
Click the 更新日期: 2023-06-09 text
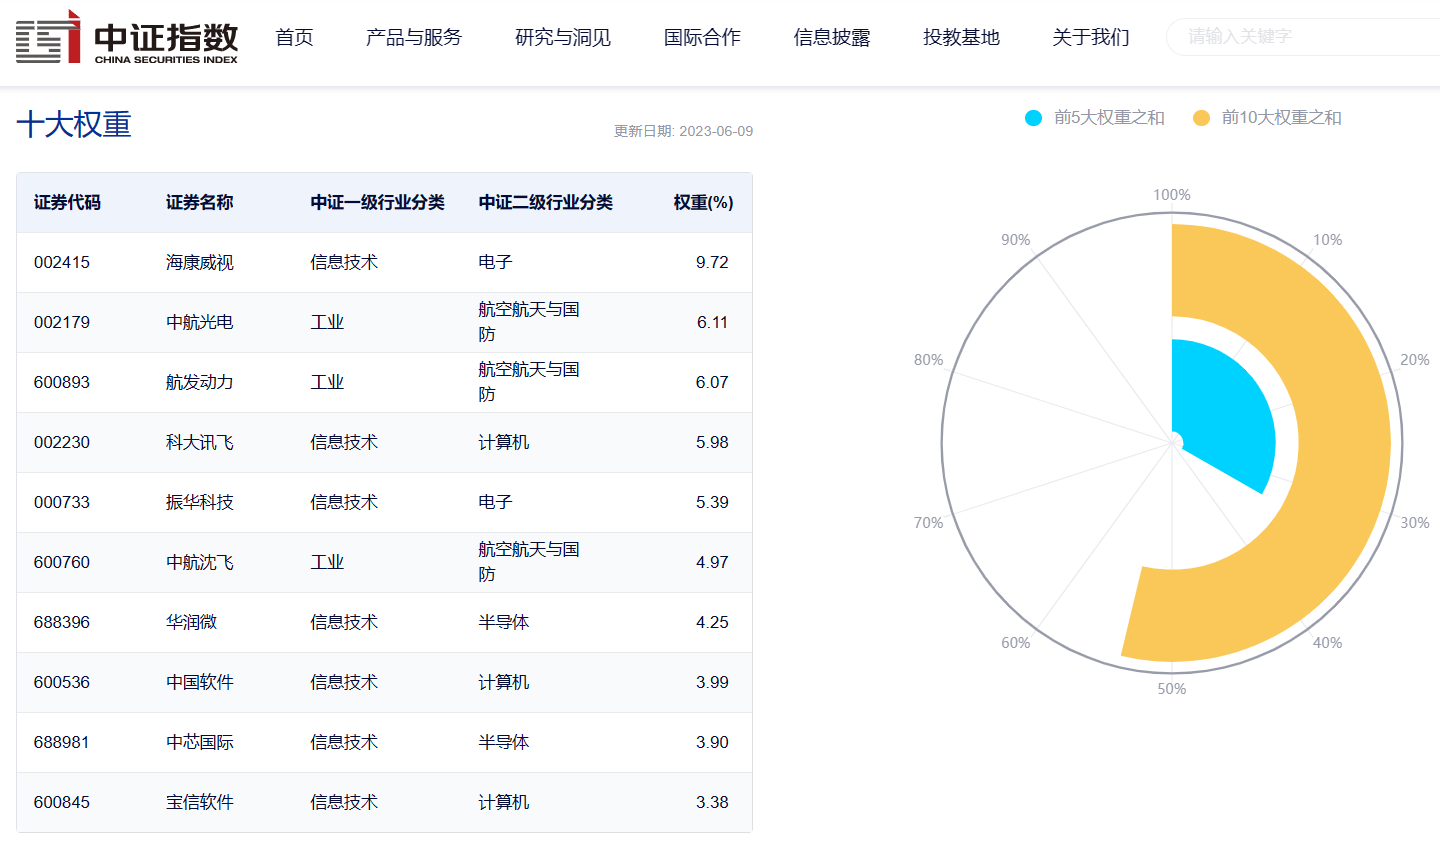(x=683, y=131)
